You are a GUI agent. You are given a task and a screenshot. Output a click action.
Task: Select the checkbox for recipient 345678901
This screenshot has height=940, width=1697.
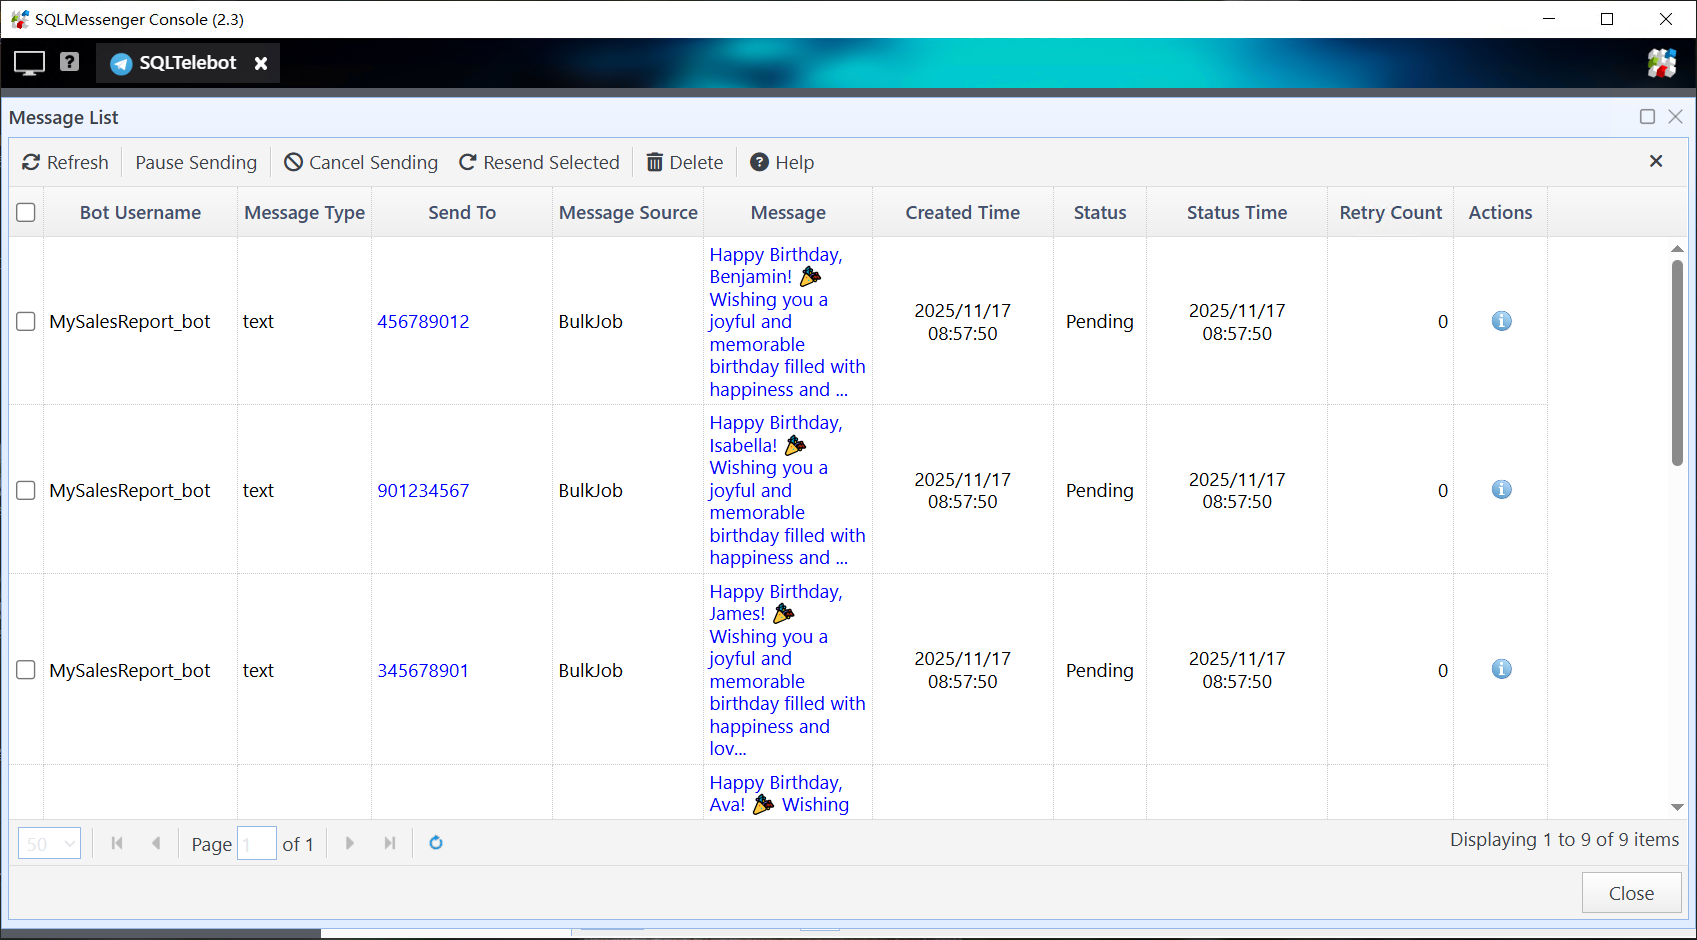coord(26,670)
